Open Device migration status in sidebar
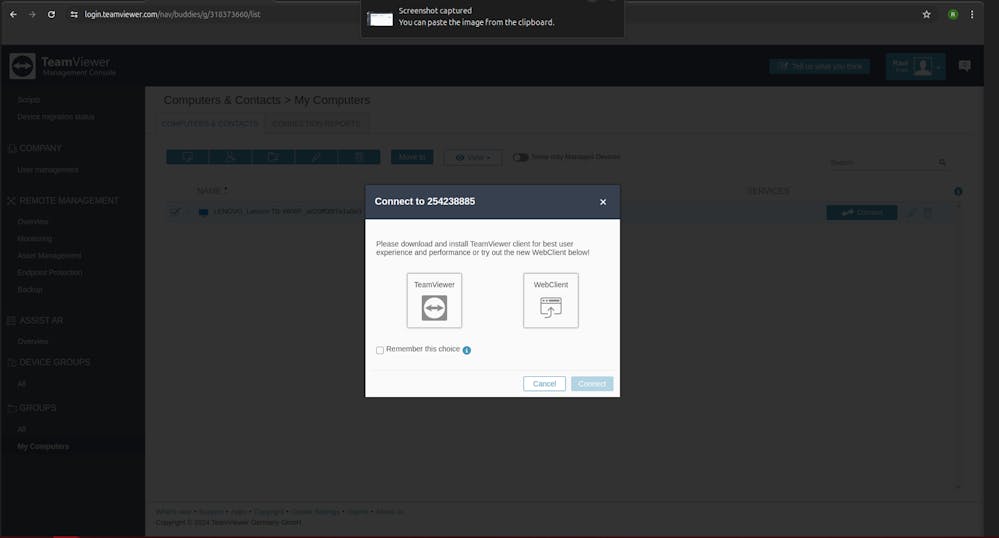Screen dimensions: 999x538 tap(55, 117)
